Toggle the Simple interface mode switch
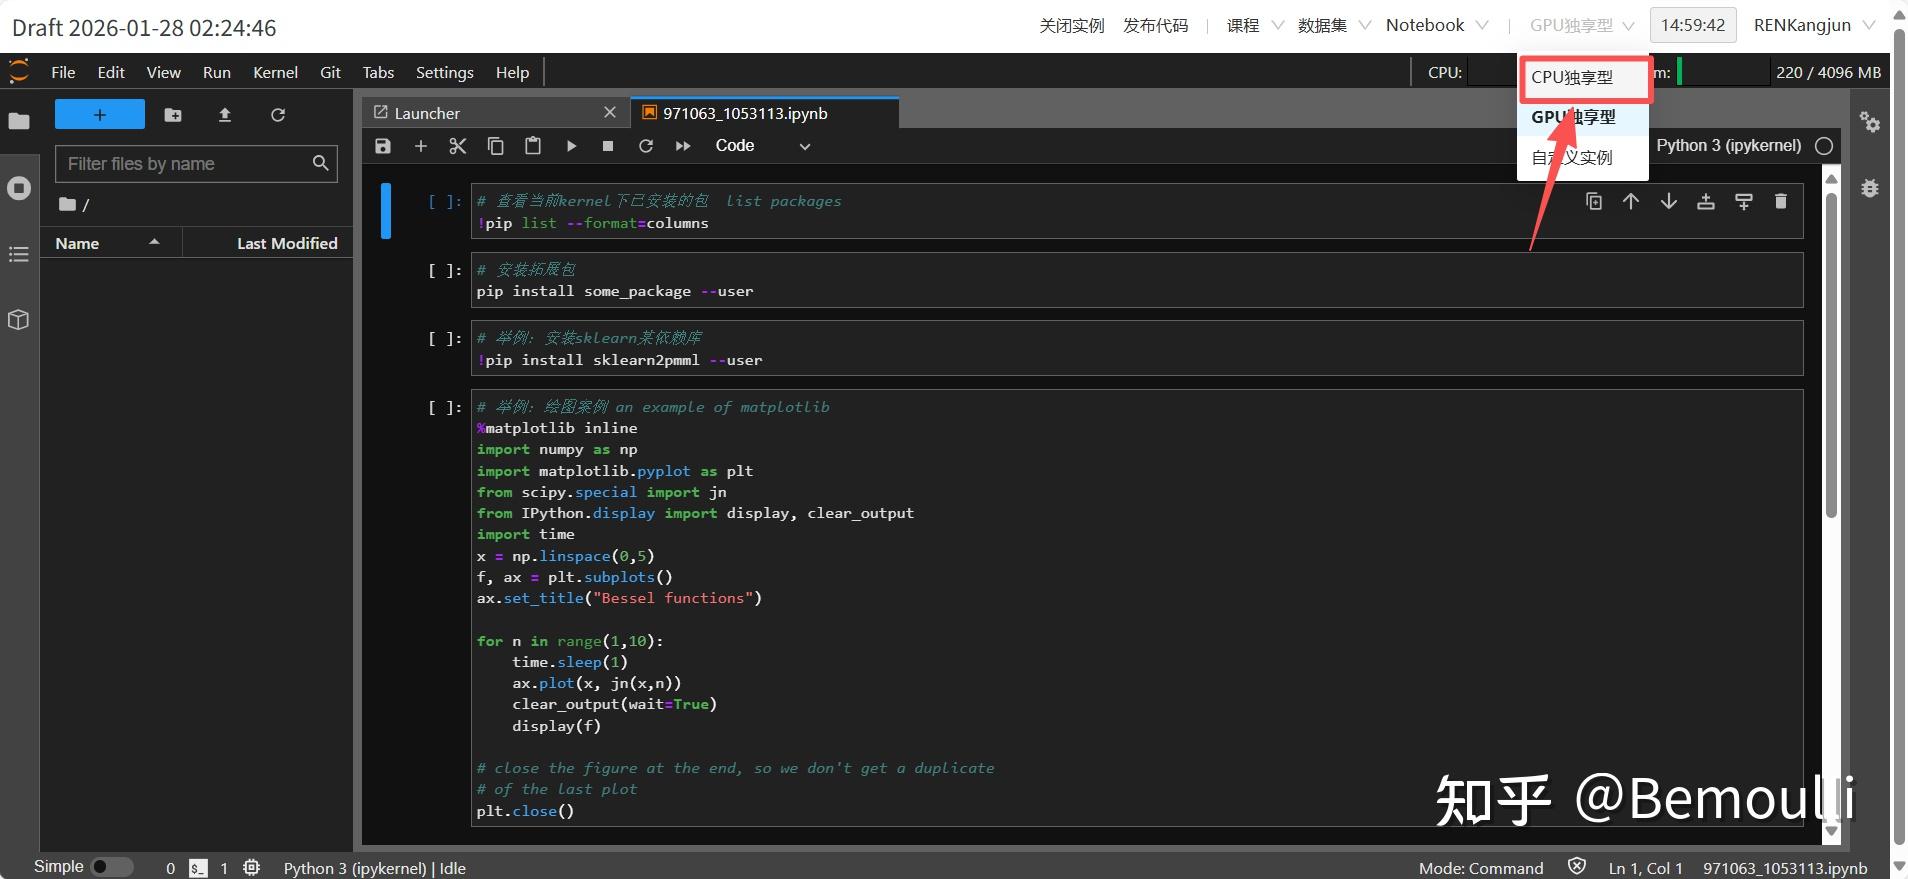1908x879 pixels. tap(112, 867)
